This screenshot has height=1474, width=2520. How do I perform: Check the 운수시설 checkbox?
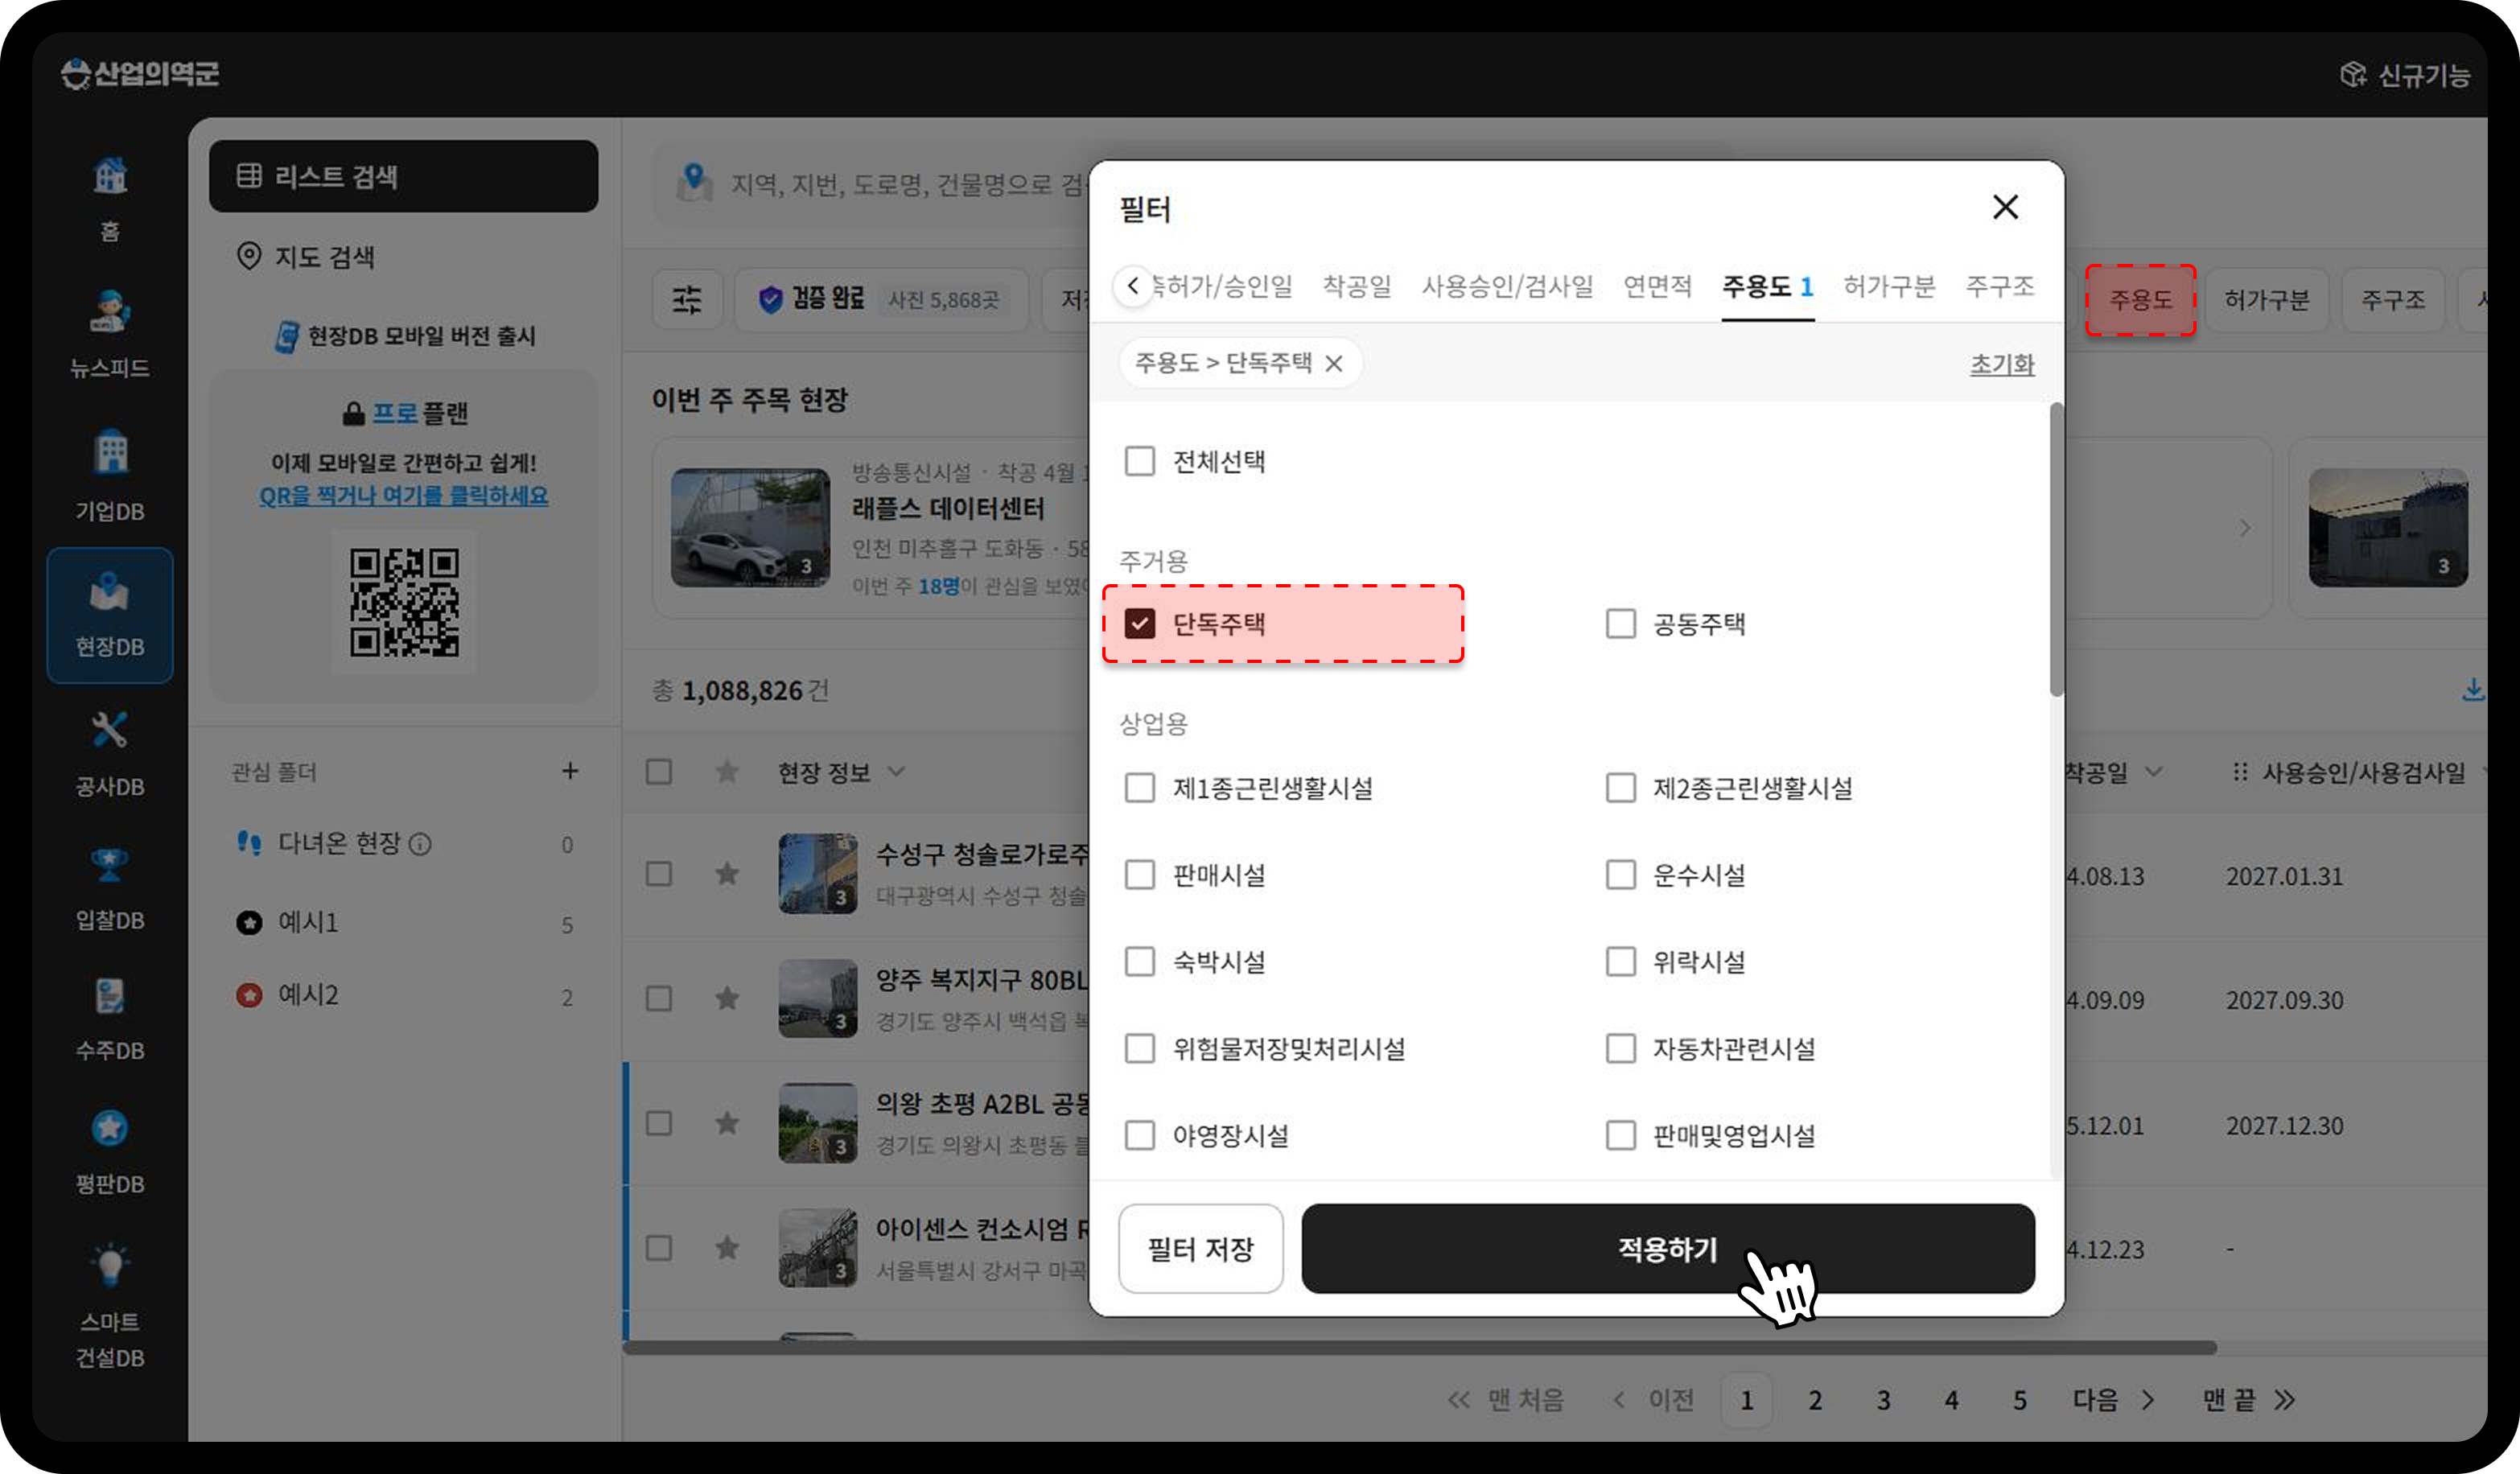pos(1620,875)
